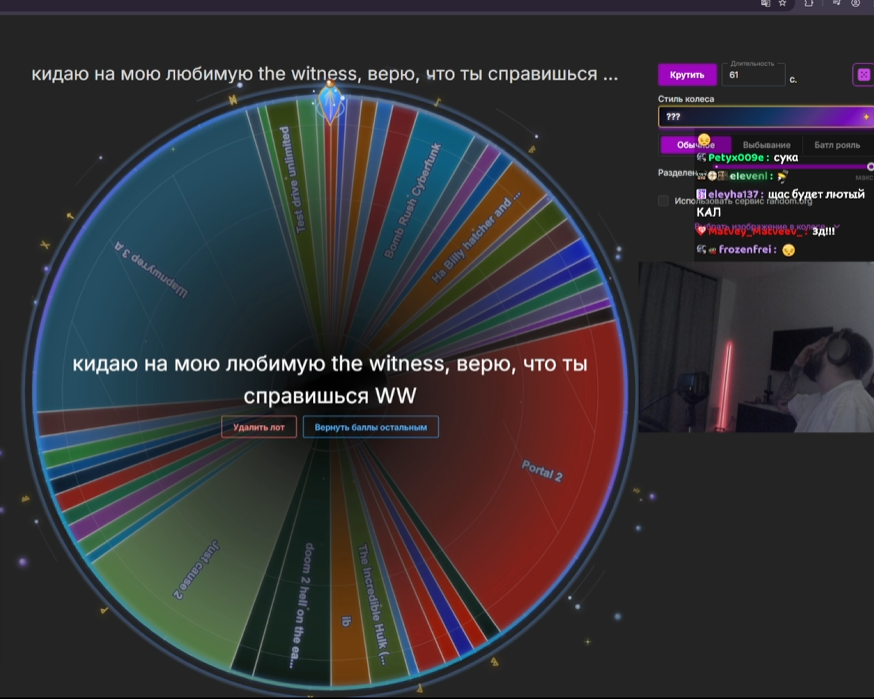The image size is (874, 699).
Task: Click the The Incredible Hulk segment label
Action: 373,604
